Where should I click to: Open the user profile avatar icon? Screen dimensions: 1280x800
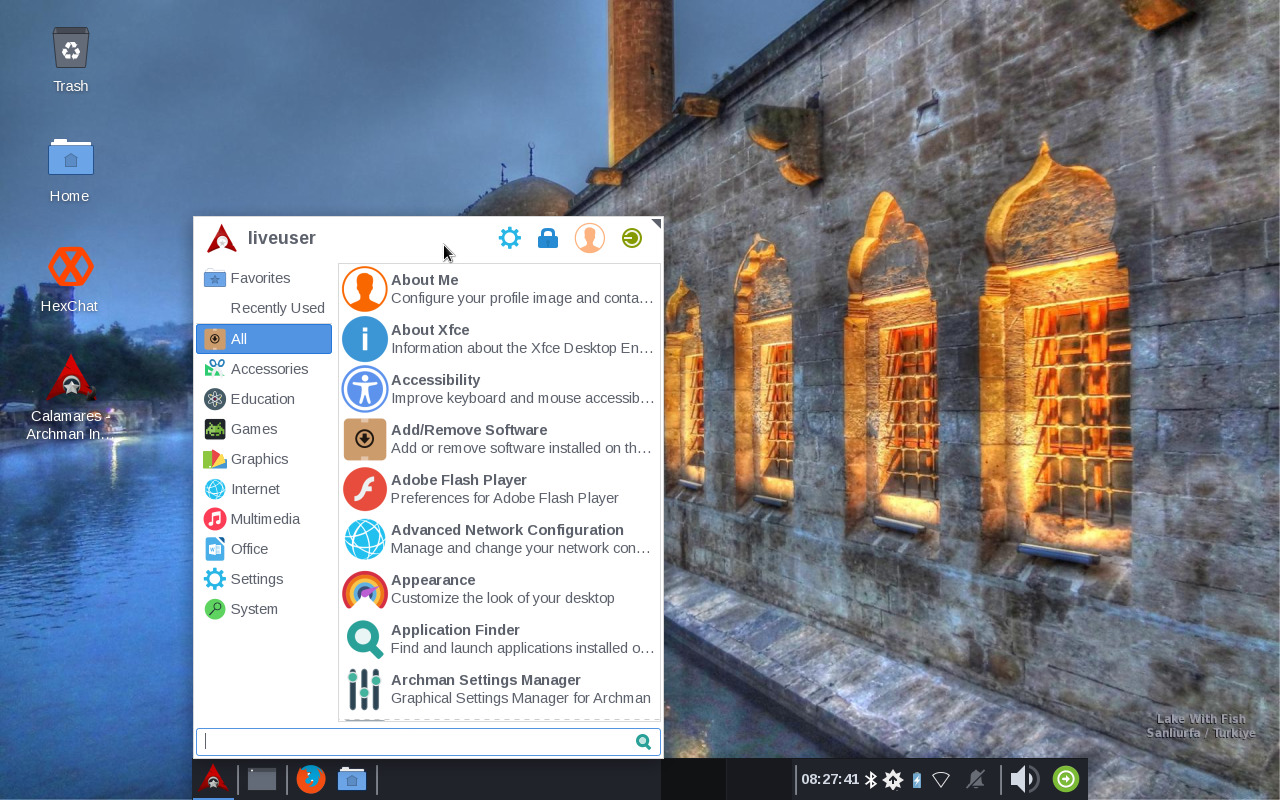pyautogui.click(x=590, y=238)
